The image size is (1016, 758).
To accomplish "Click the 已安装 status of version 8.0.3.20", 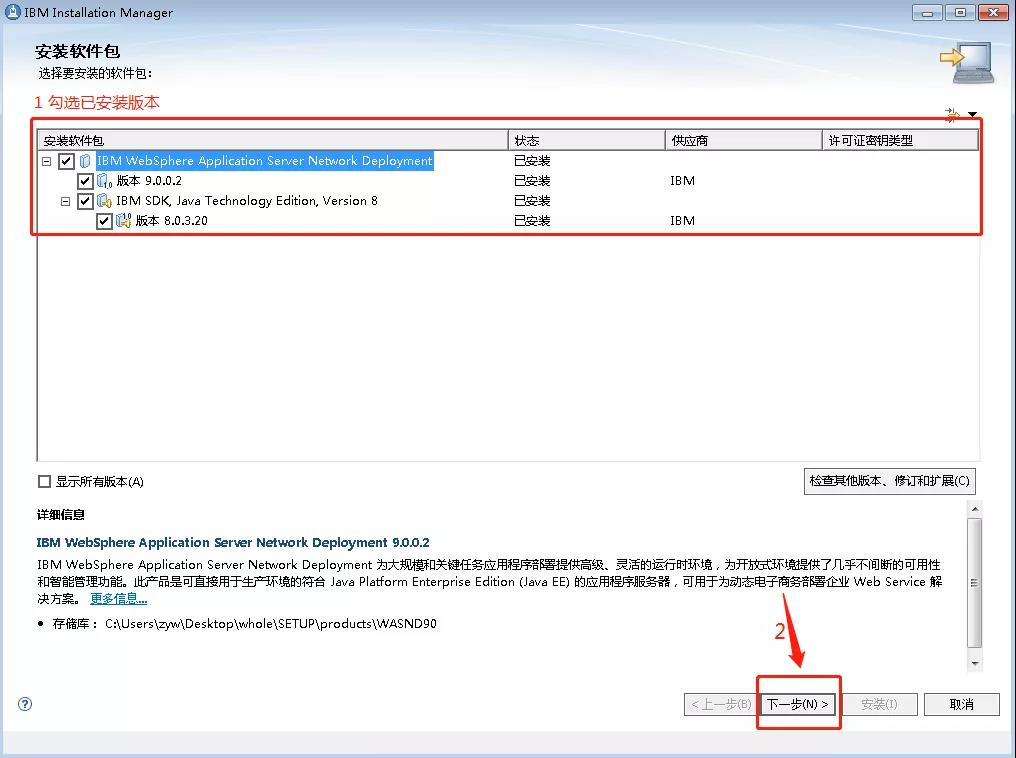I will click(x=532, y=221).
